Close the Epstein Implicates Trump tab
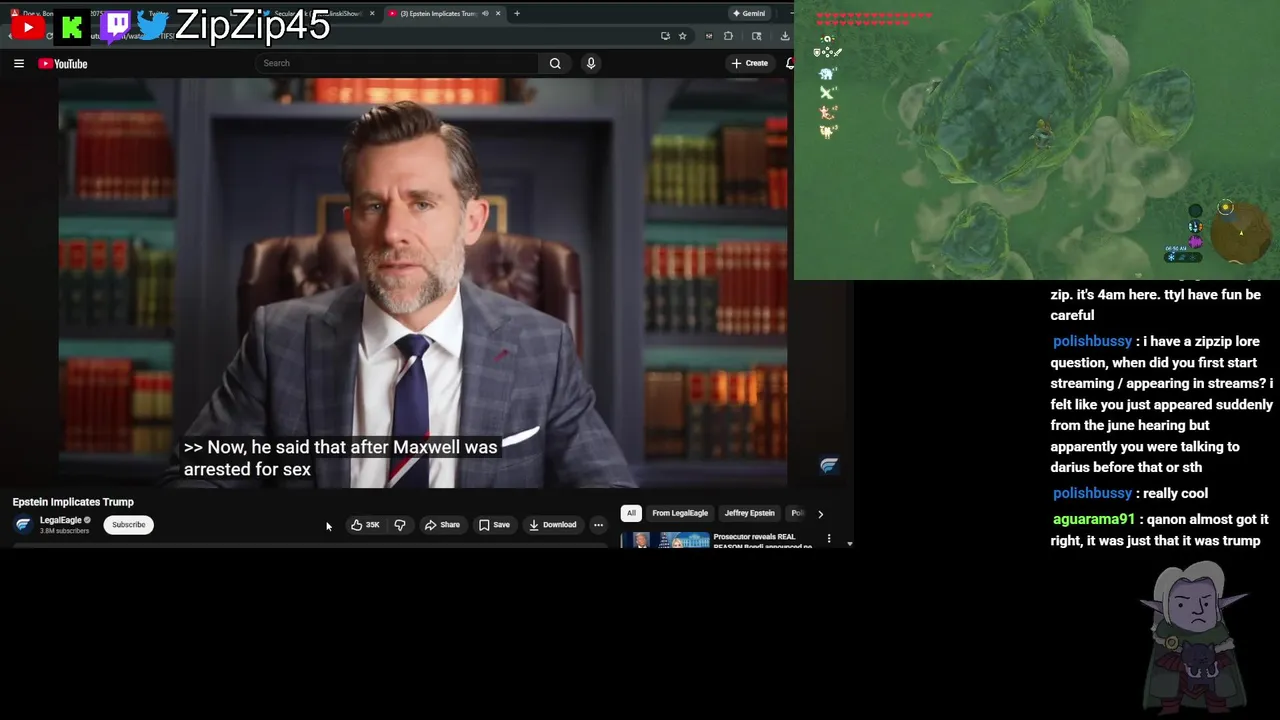This screenshot has height=720, width=1280. 499,13
